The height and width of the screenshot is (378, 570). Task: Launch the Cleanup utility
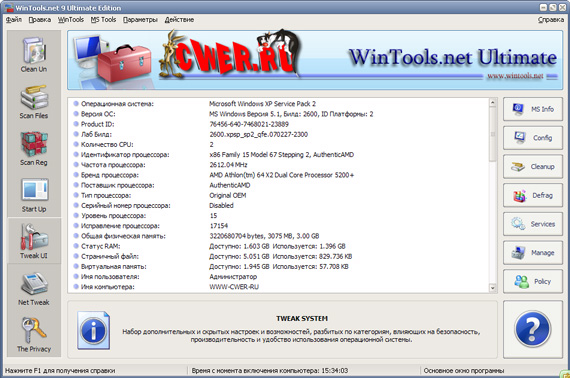pyautogui.click(x=533, y=166)
